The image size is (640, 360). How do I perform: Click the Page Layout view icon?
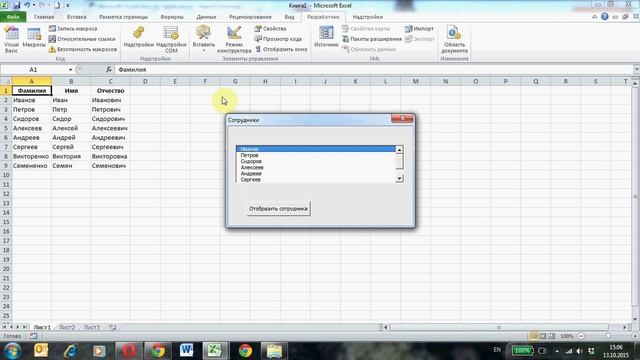pos(542,336)
